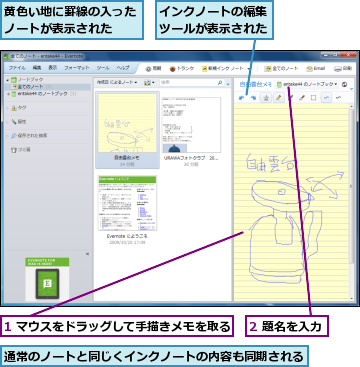Select the 自由雲台メモ note thumbnail

tap(127, 130)
